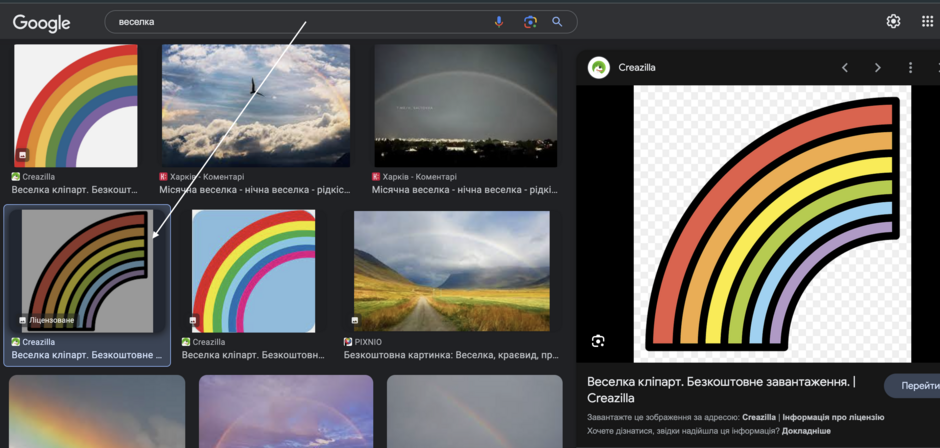
Task: Click licensable badge icon on white rainbow thumbnail
Action: (x=22, y=155)
